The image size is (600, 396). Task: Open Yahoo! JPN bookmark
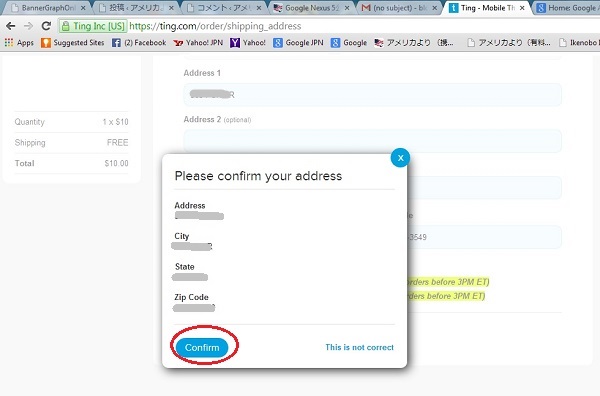pyautogui.click(x=198, y=43)
